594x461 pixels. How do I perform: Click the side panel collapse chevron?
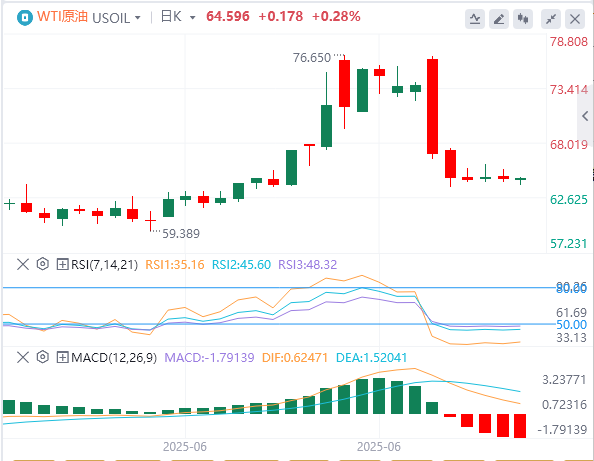(x=585, y=116)
